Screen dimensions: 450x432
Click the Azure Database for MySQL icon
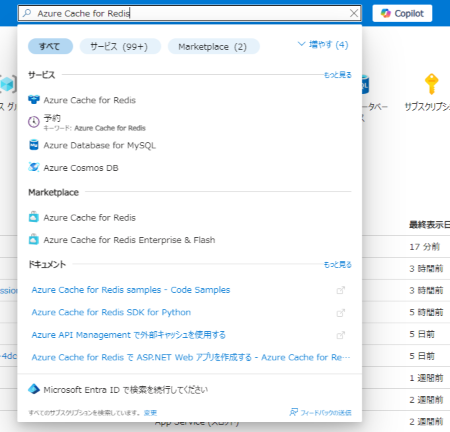coord(34,145)
